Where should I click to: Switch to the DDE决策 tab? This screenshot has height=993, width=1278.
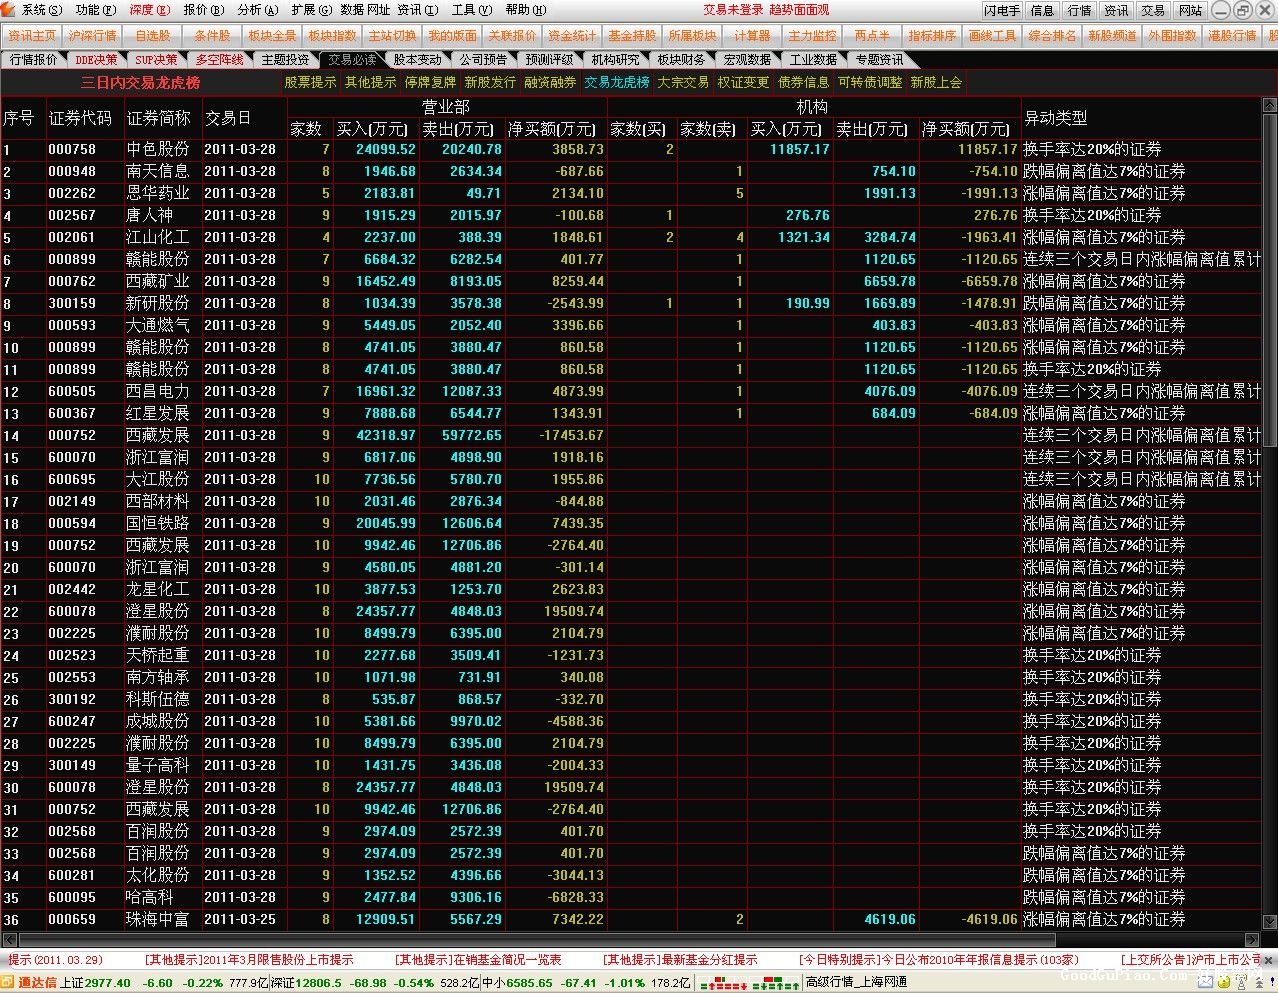(x=97, y=60)
